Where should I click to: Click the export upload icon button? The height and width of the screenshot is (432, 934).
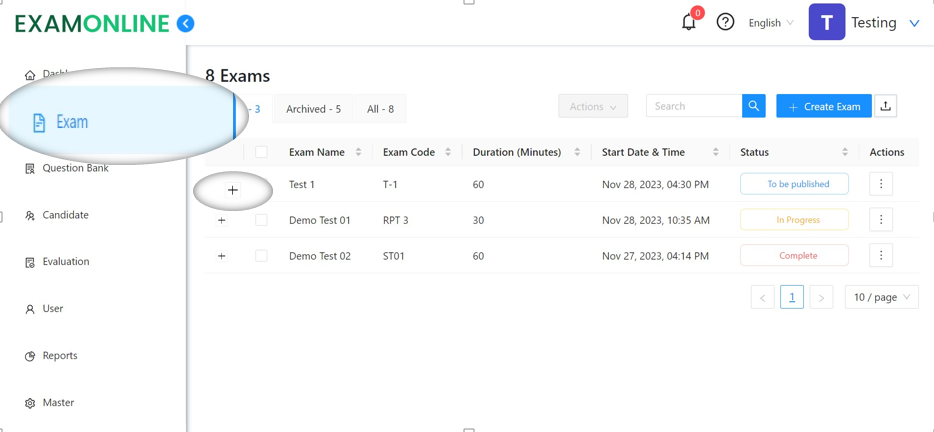[885, 106]
